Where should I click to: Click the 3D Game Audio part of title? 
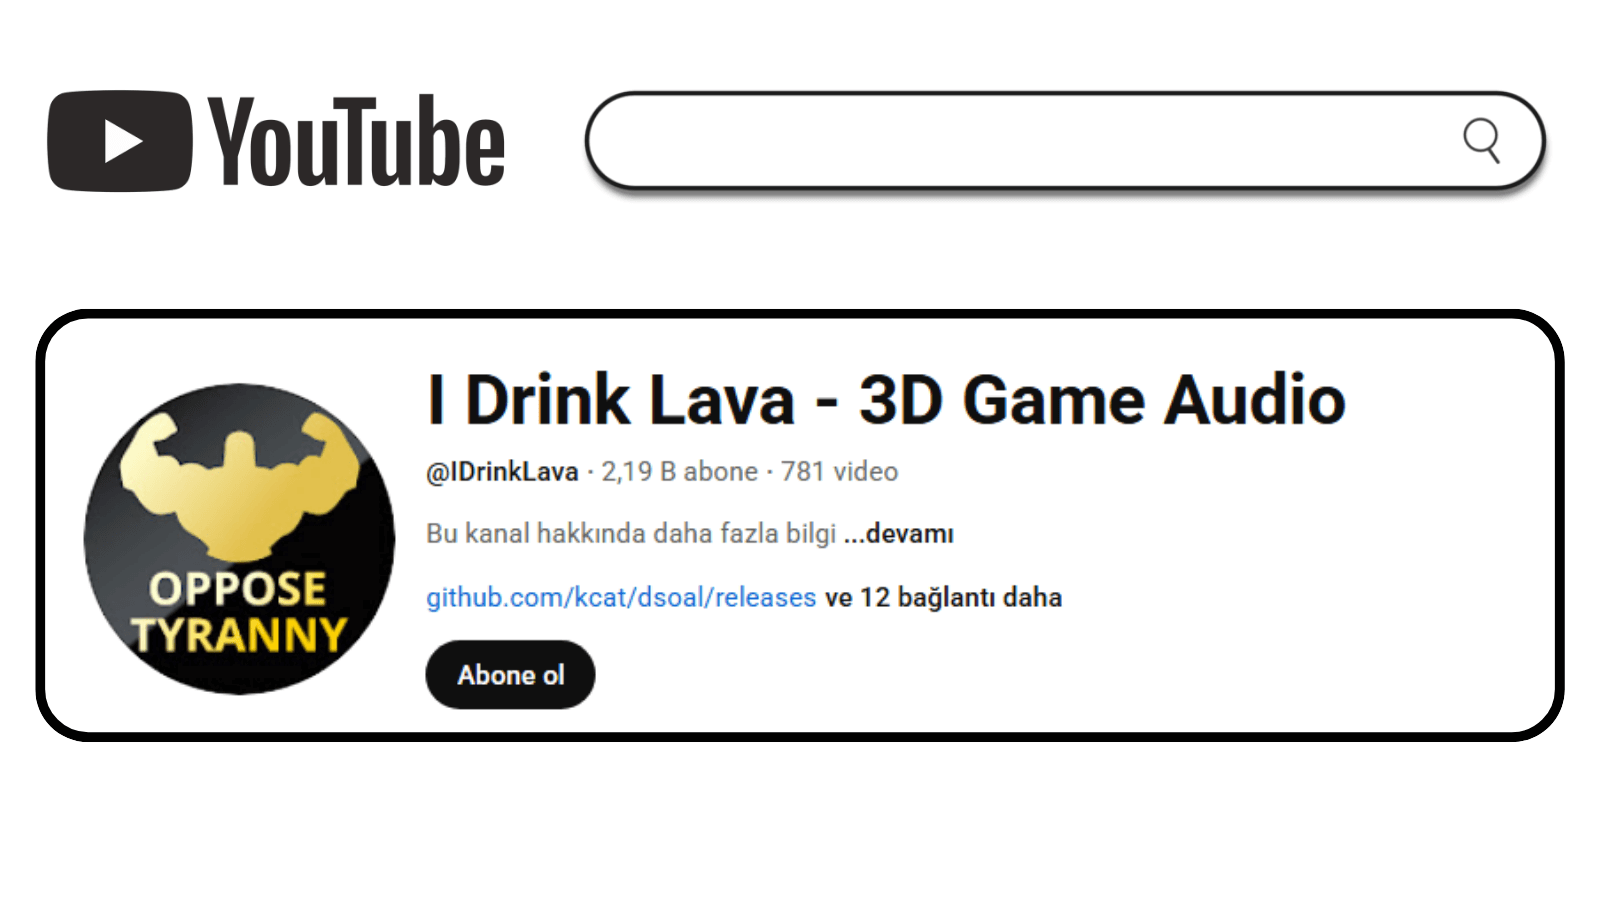pos(1102,400)
